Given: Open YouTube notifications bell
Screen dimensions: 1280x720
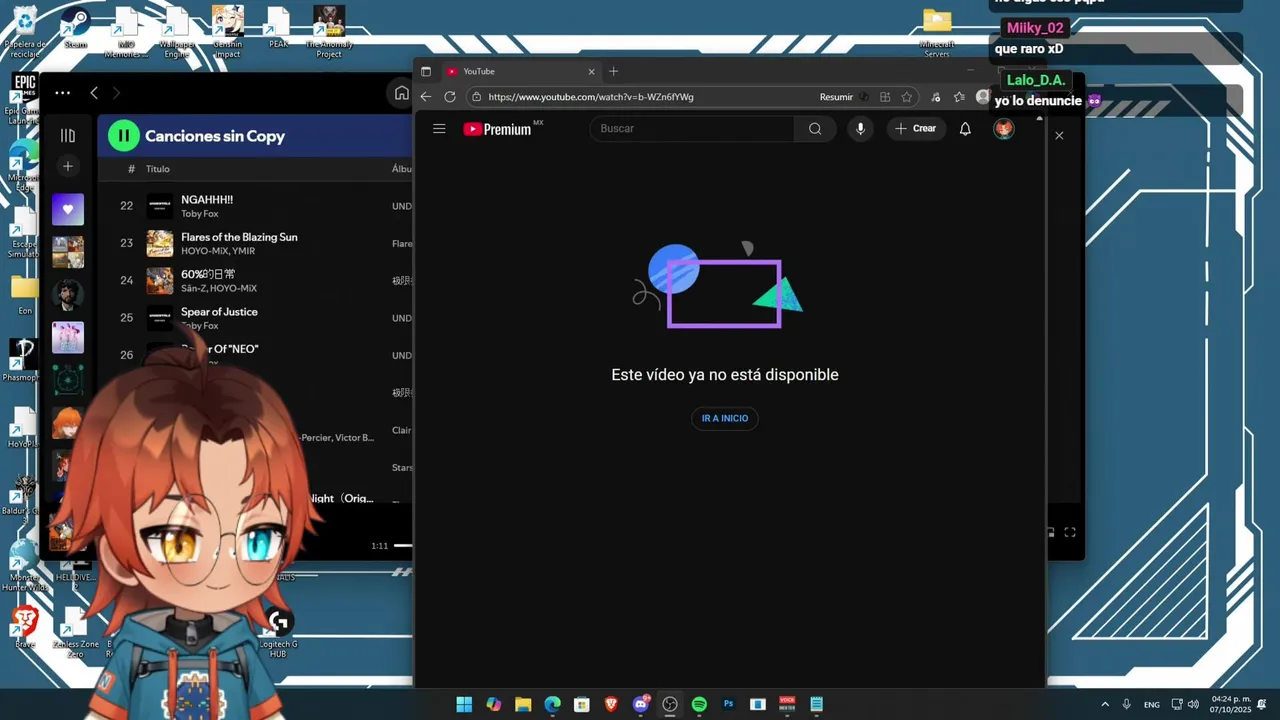Looking at the screenshot, I should [x=965, y=129].
